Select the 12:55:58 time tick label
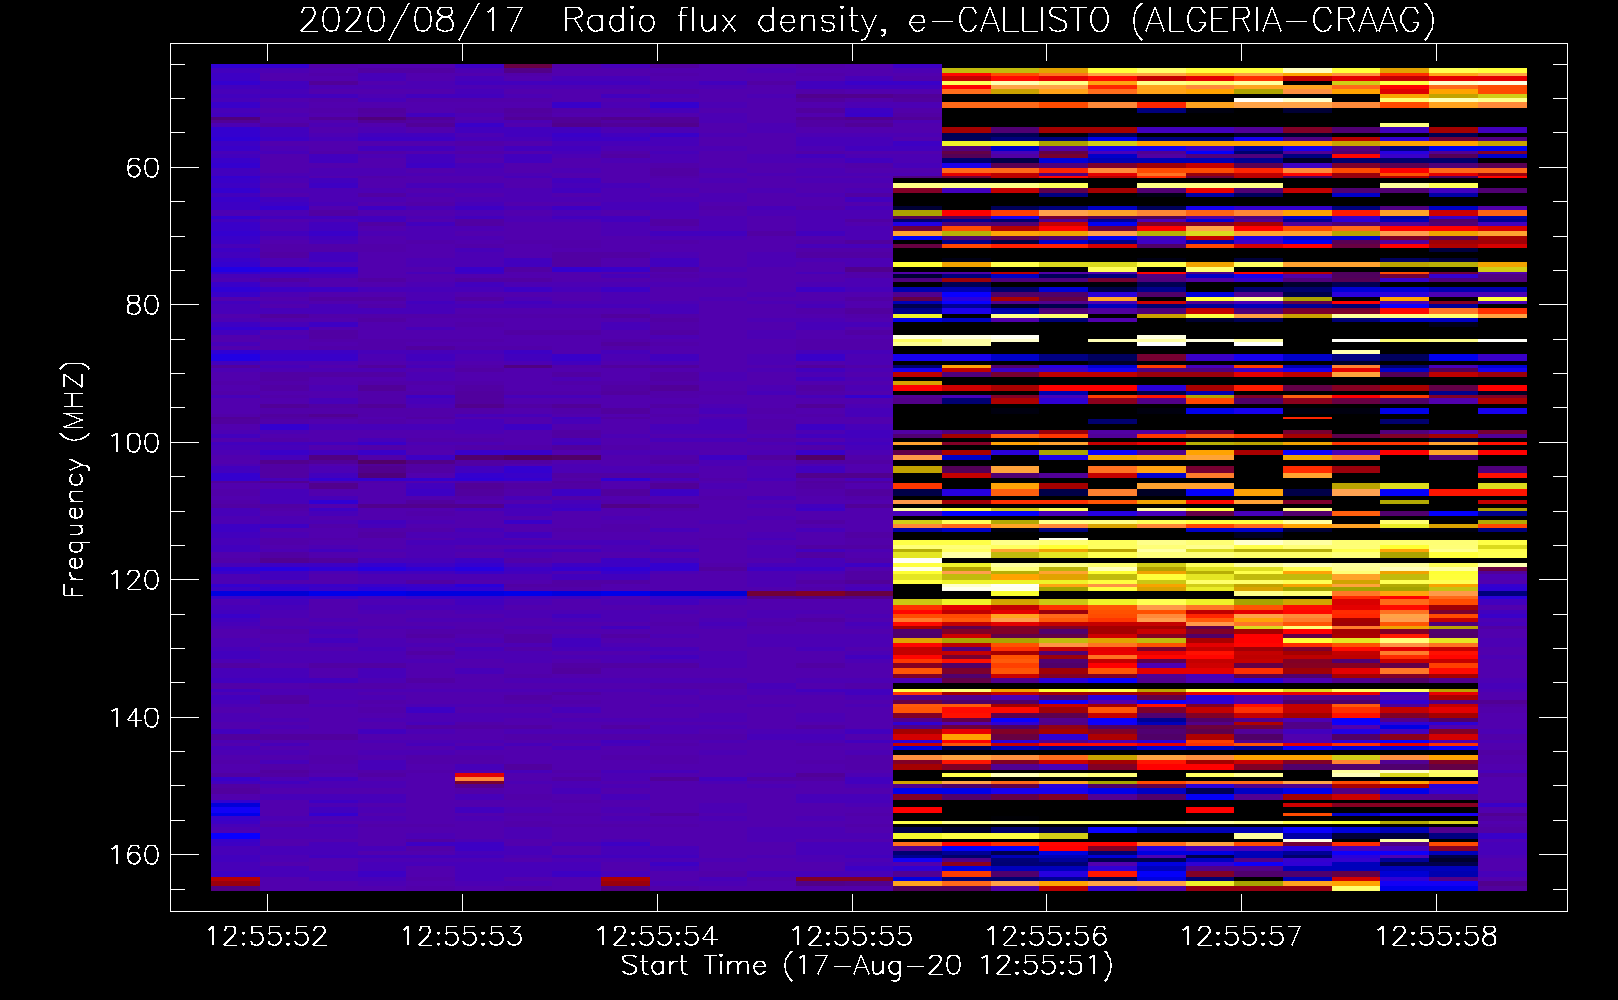Image resolution: width=1618 pixels, height=1000 pixels. 1437,937
